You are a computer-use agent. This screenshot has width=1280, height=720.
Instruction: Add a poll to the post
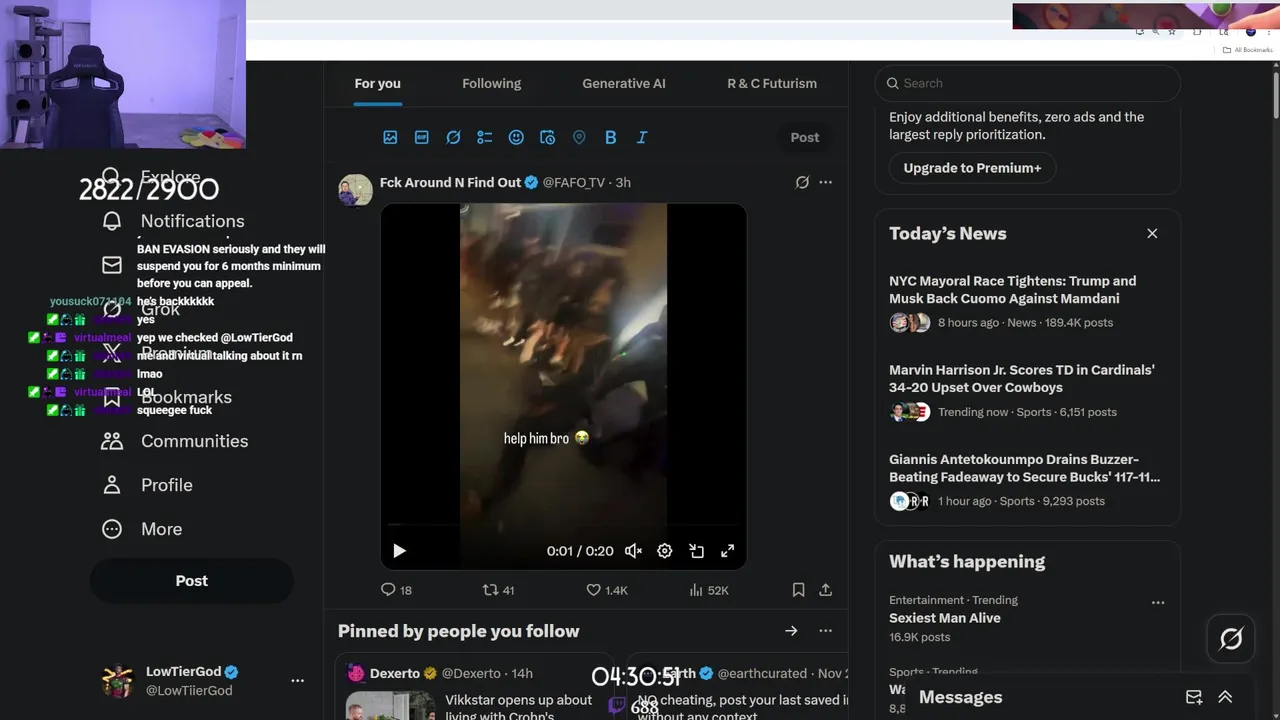[485, 137]
